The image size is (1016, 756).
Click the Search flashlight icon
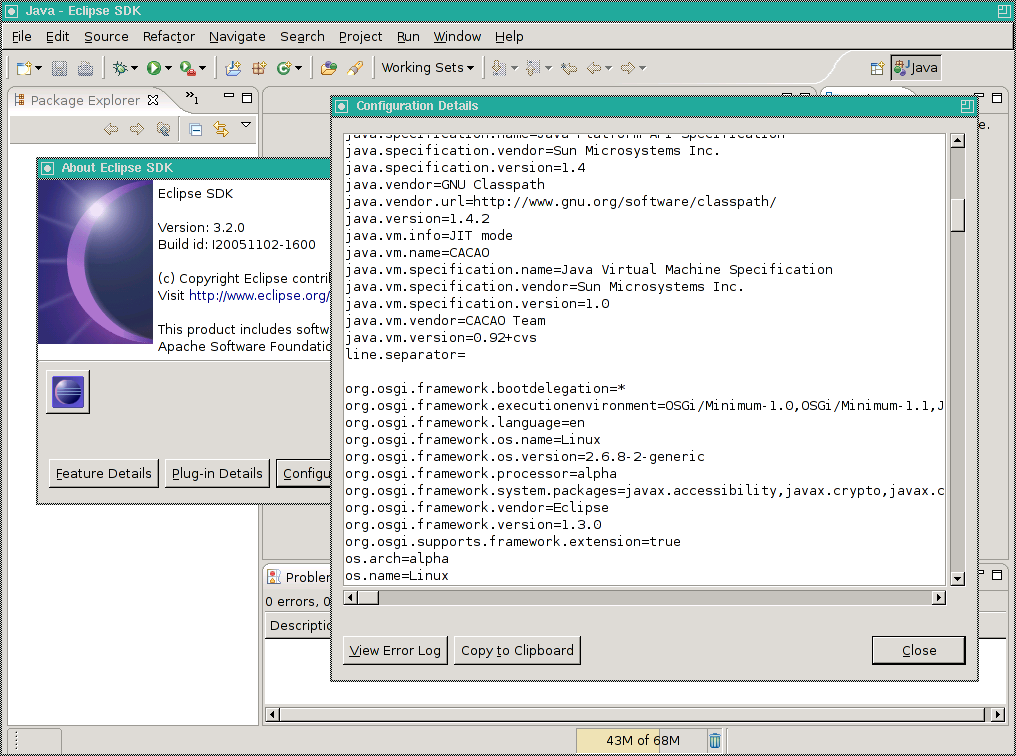coord(355,68)
